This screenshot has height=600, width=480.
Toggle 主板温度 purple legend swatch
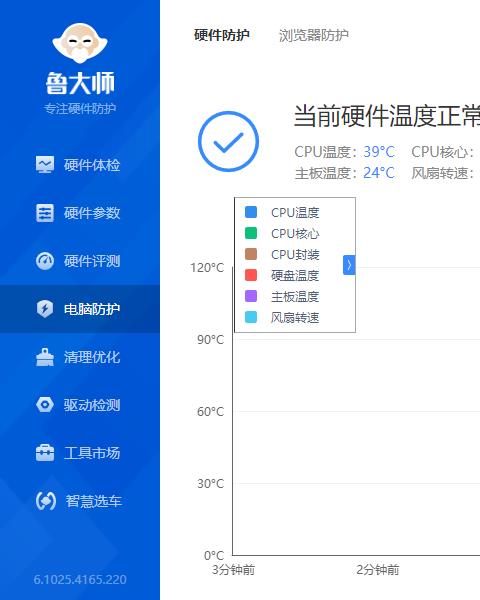[x=251, y=296]
